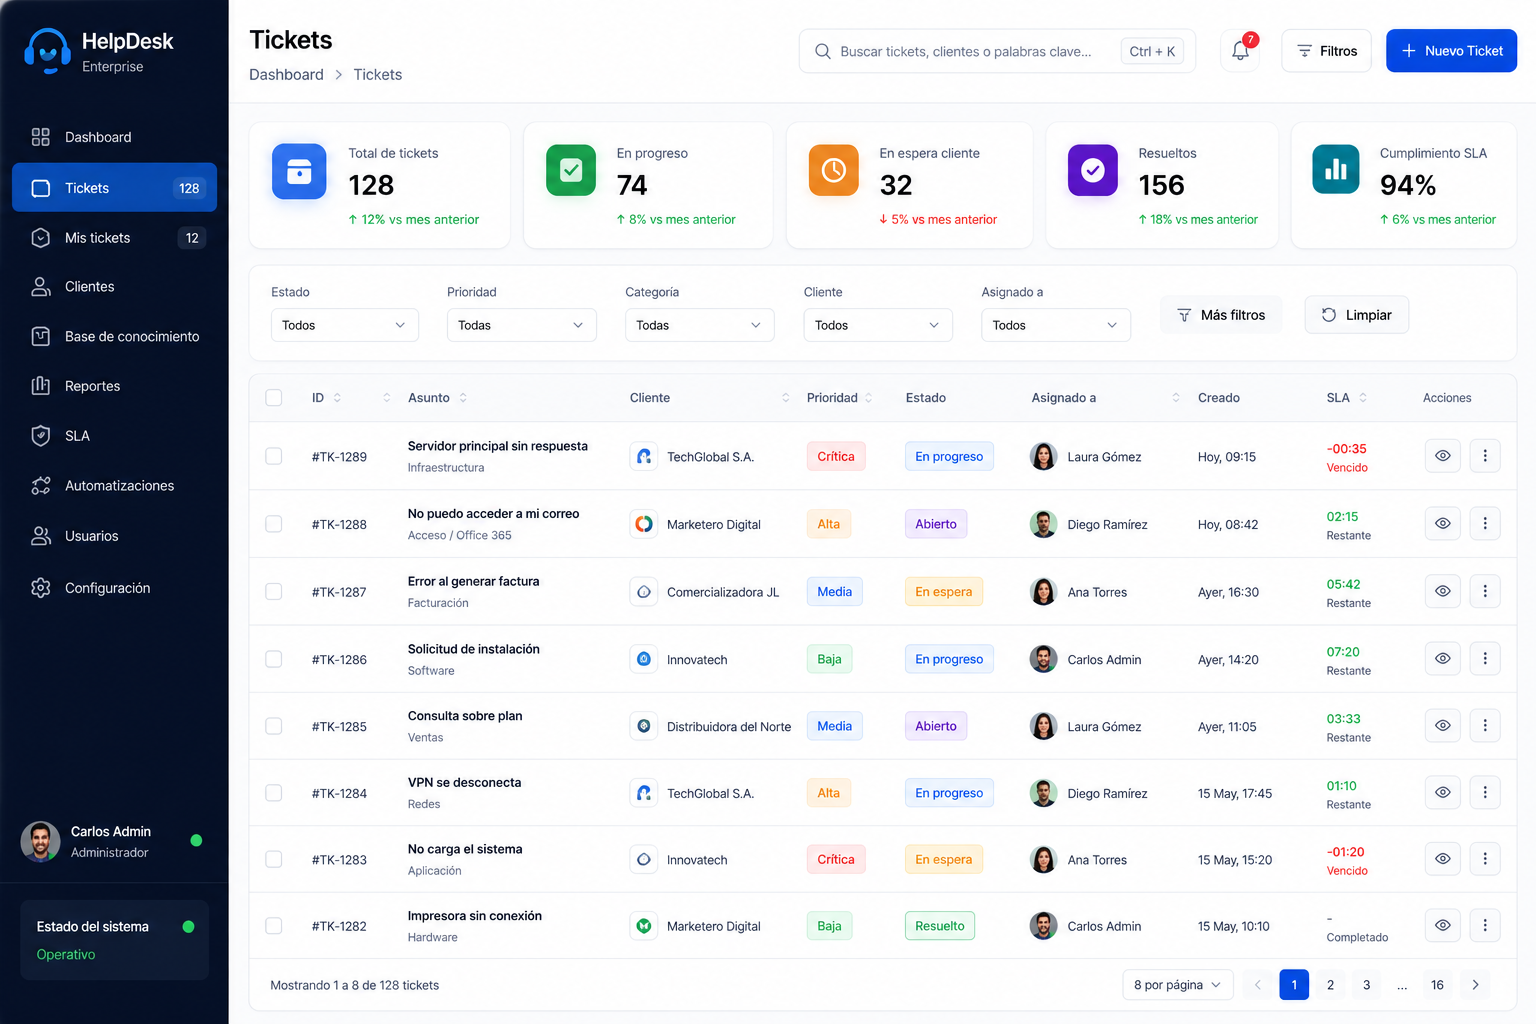The height and width of the screenshot is (1024, 1536).
Task: Open actions menu for ticket #TK-1288
Action: [1485, 523]
